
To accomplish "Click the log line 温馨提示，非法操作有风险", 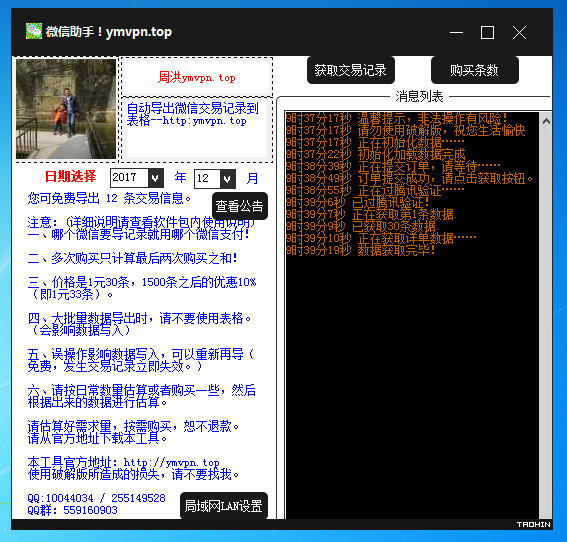I will (x=397, y=118).
